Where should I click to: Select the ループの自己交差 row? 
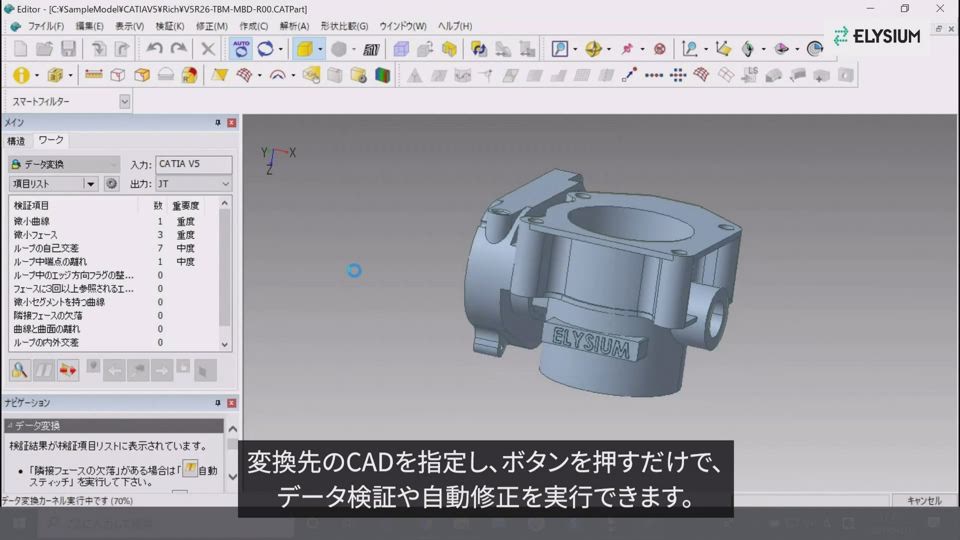tap(114, 249)
